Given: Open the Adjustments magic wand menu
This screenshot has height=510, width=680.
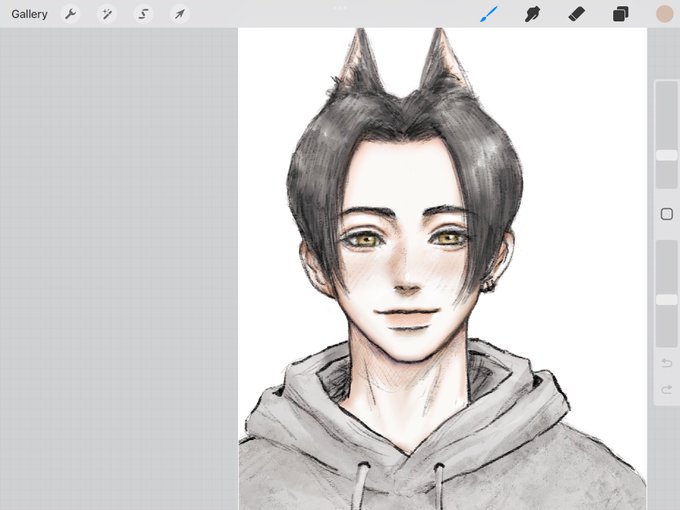Looking at the screenshot, I should pyautogui.click(x=107, y=14).
